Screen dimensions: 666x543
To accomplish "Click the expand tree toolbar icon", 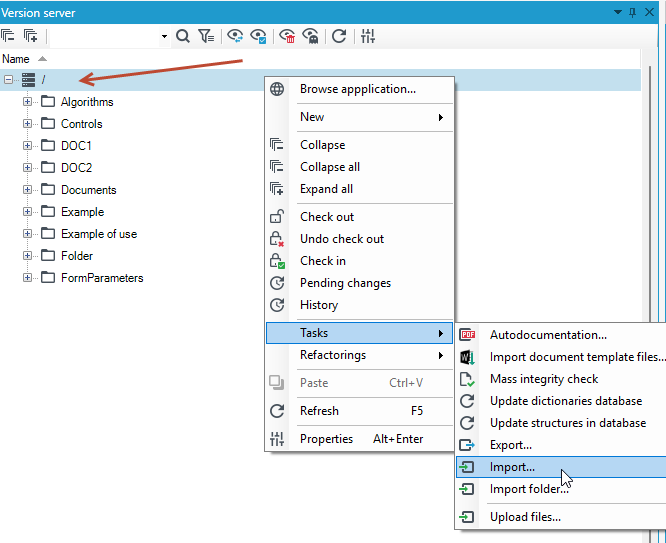I will 31,36.
